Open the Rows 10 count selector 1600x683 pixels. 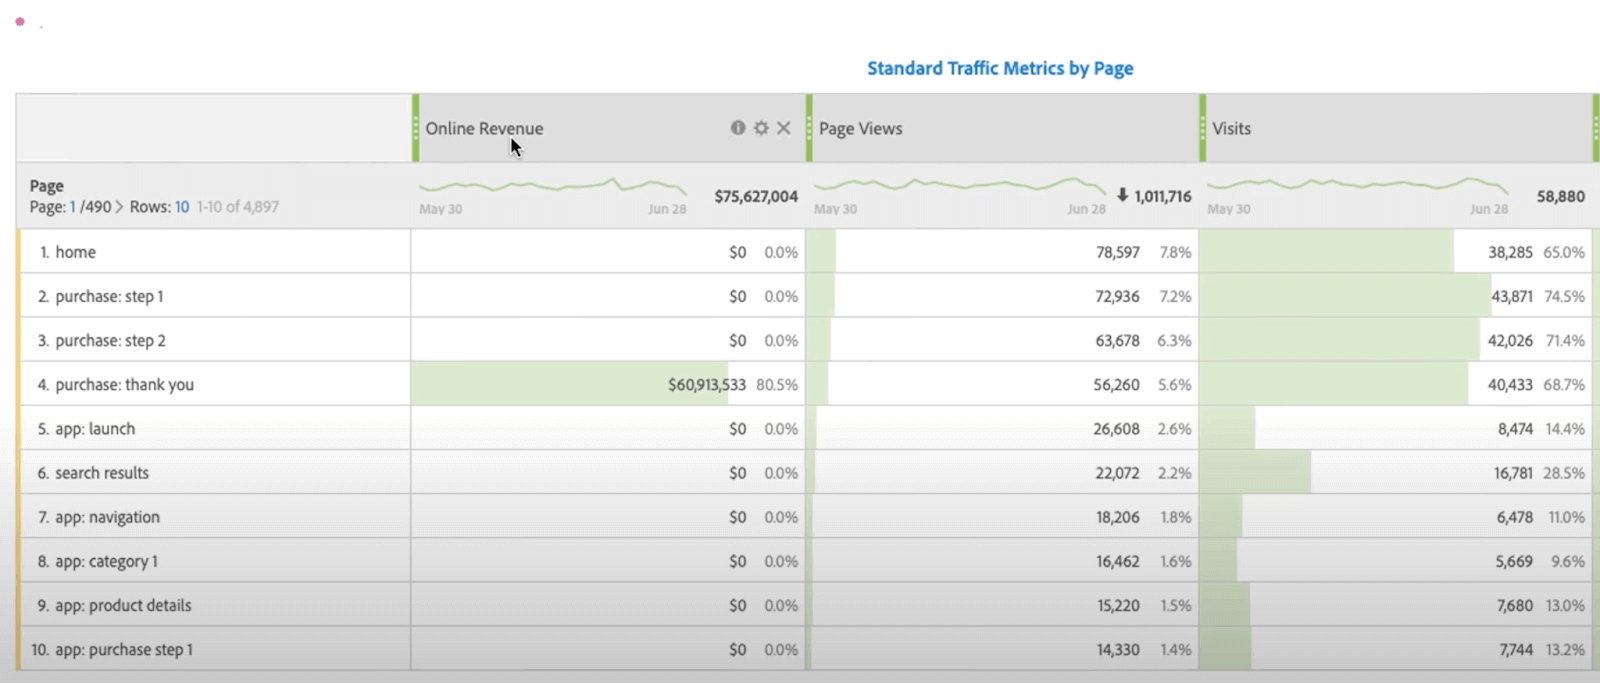(x=182, y=207)
